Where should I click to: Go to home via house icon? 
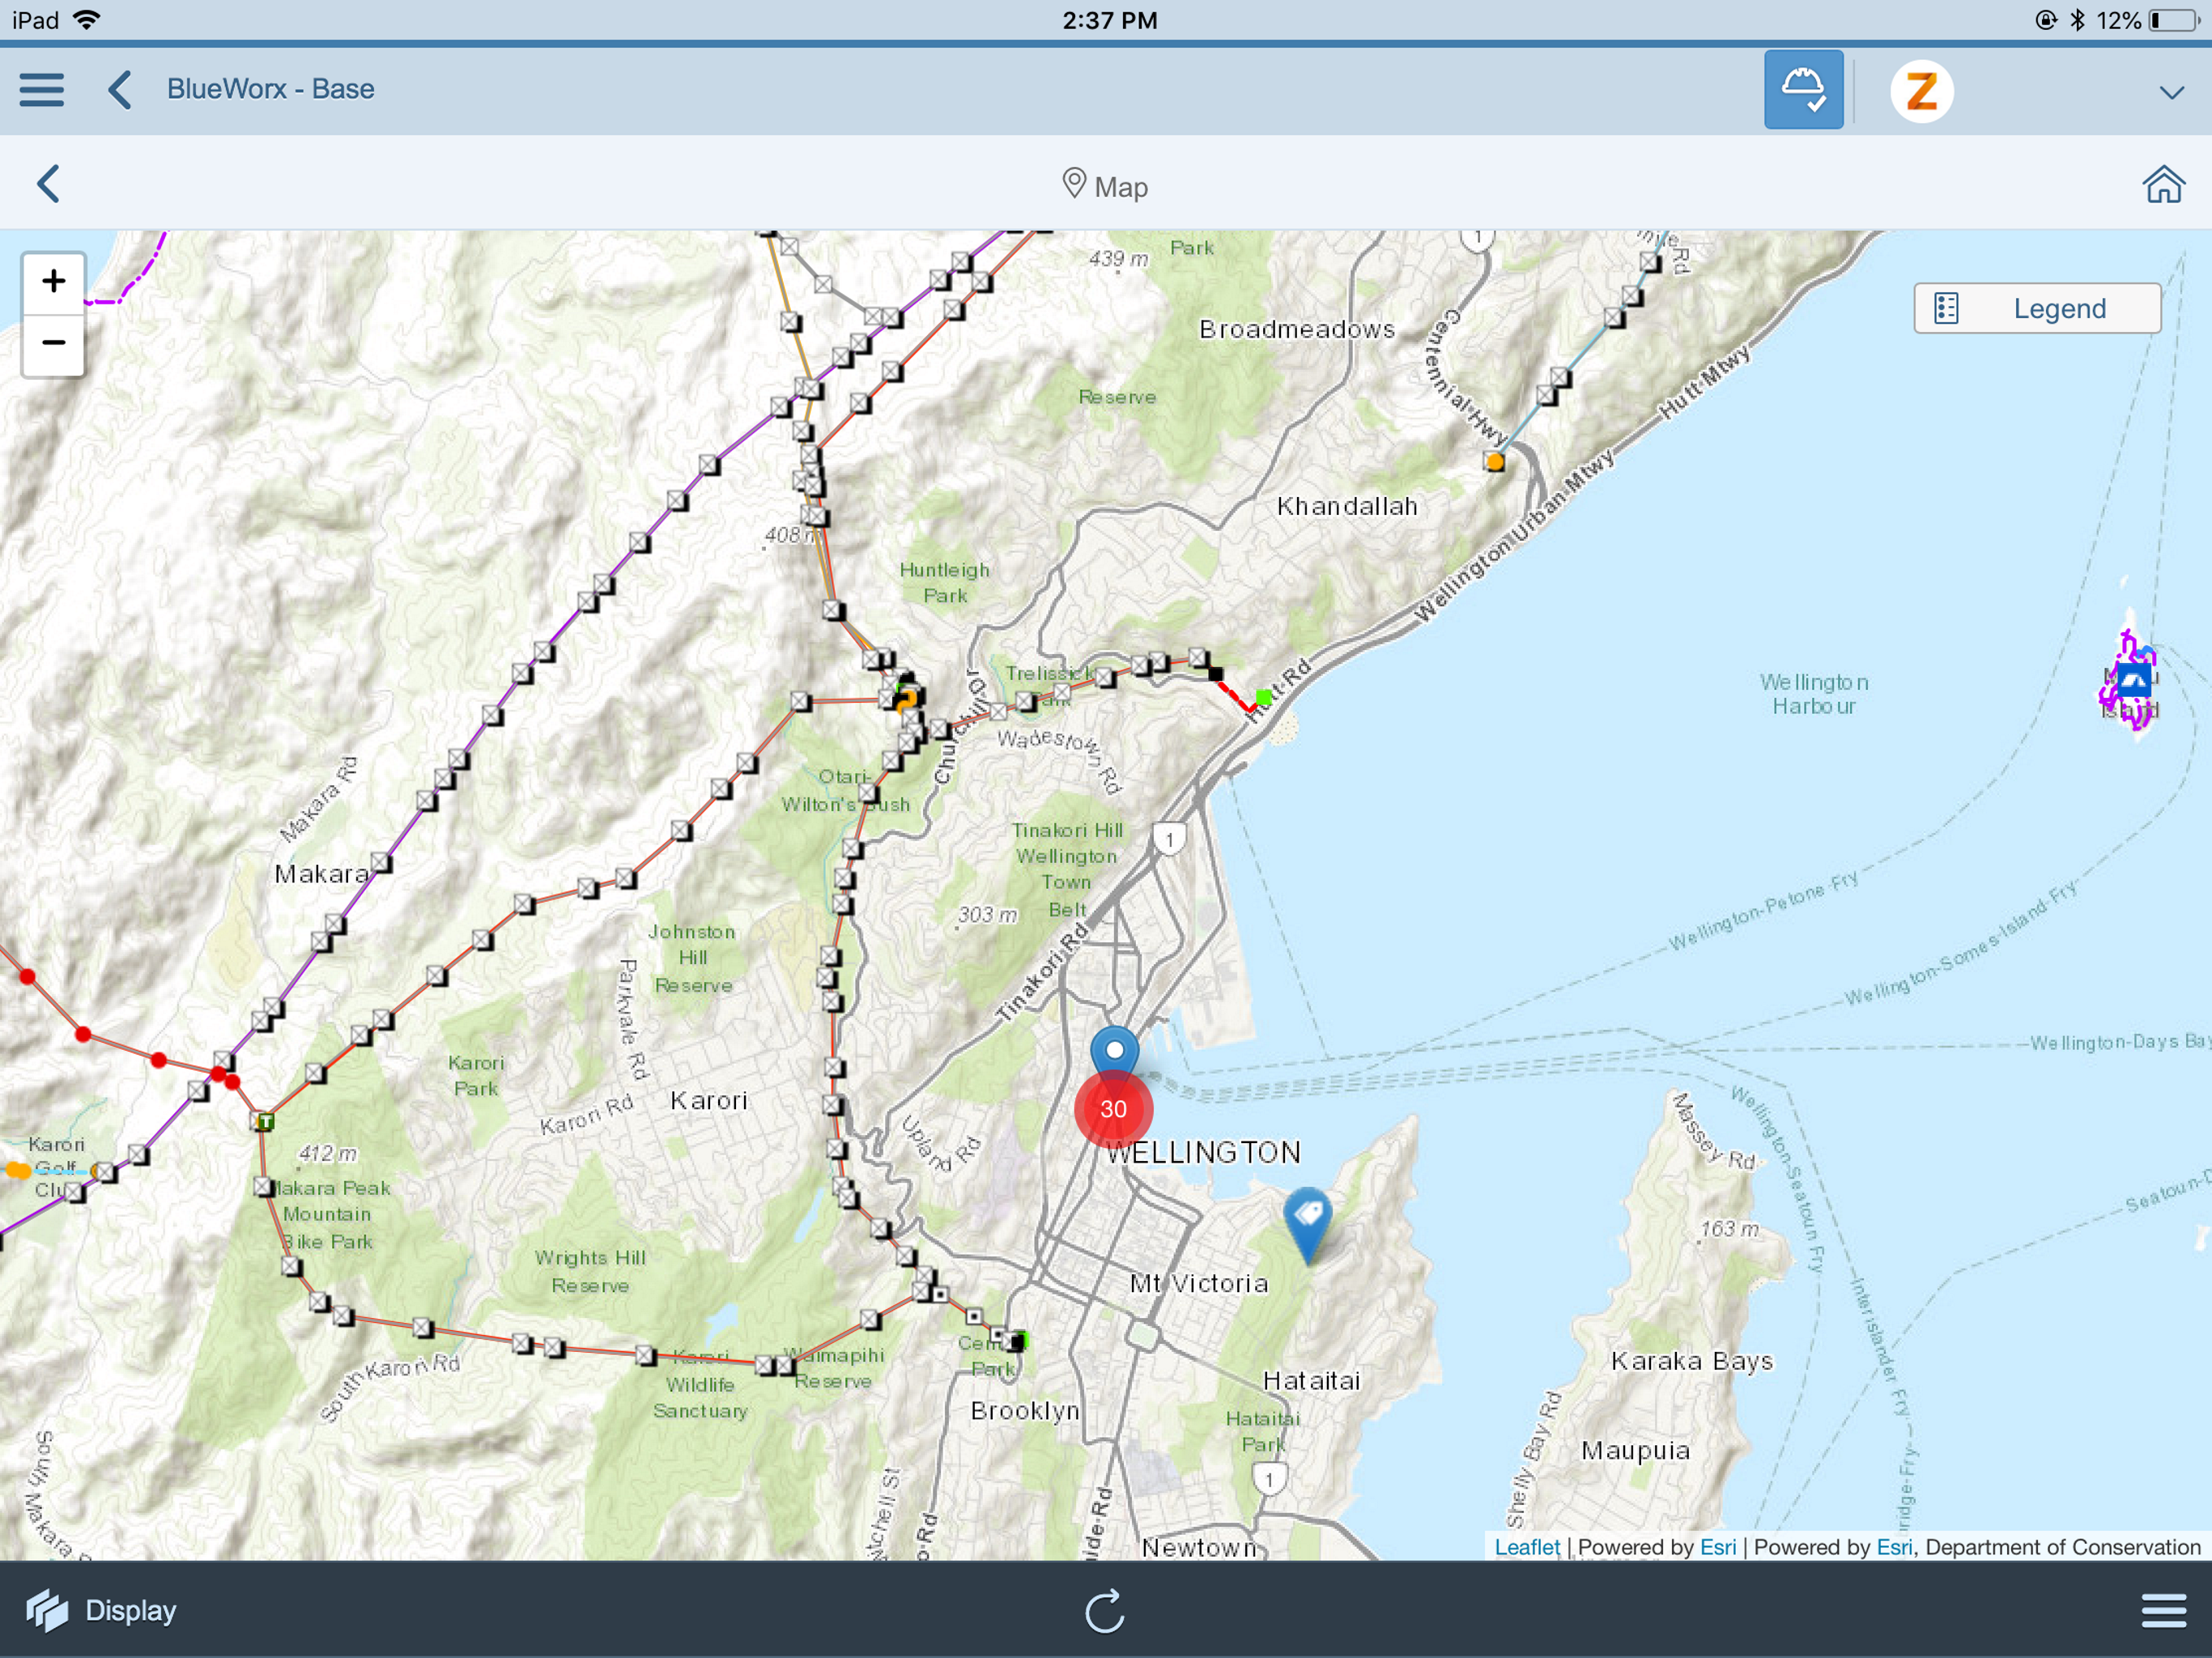pyautogui.click(x=2163, y=185)
